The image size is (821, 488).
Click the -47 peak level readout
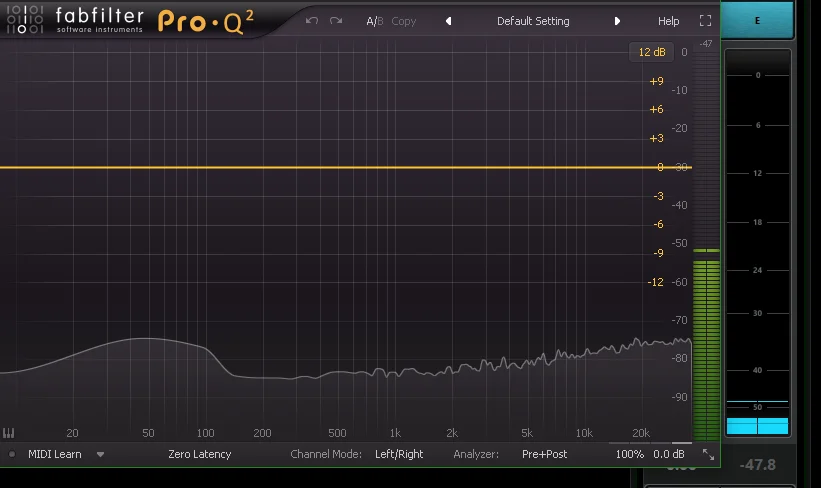pyautogui.click(x=706, y=44)
